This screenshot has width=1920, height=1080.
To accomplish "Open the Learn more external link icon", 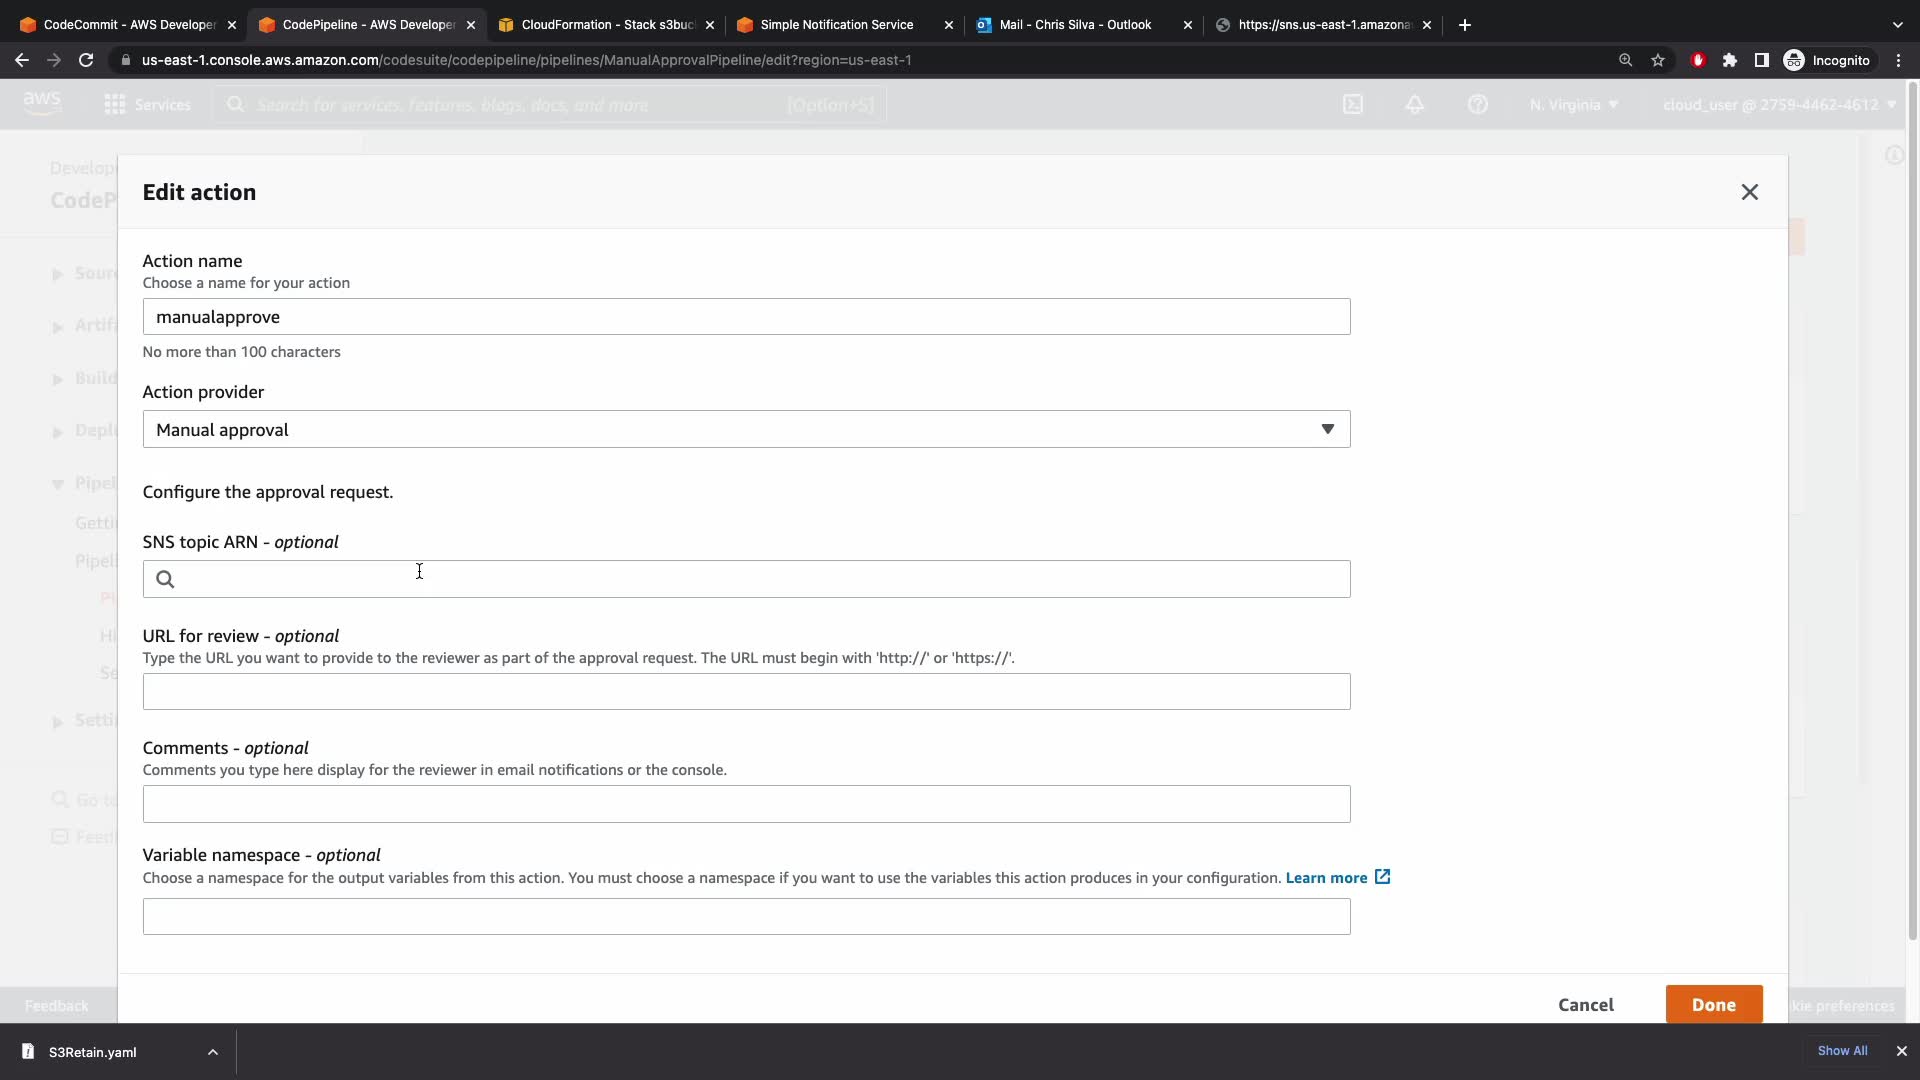I will pos(1382,877).
